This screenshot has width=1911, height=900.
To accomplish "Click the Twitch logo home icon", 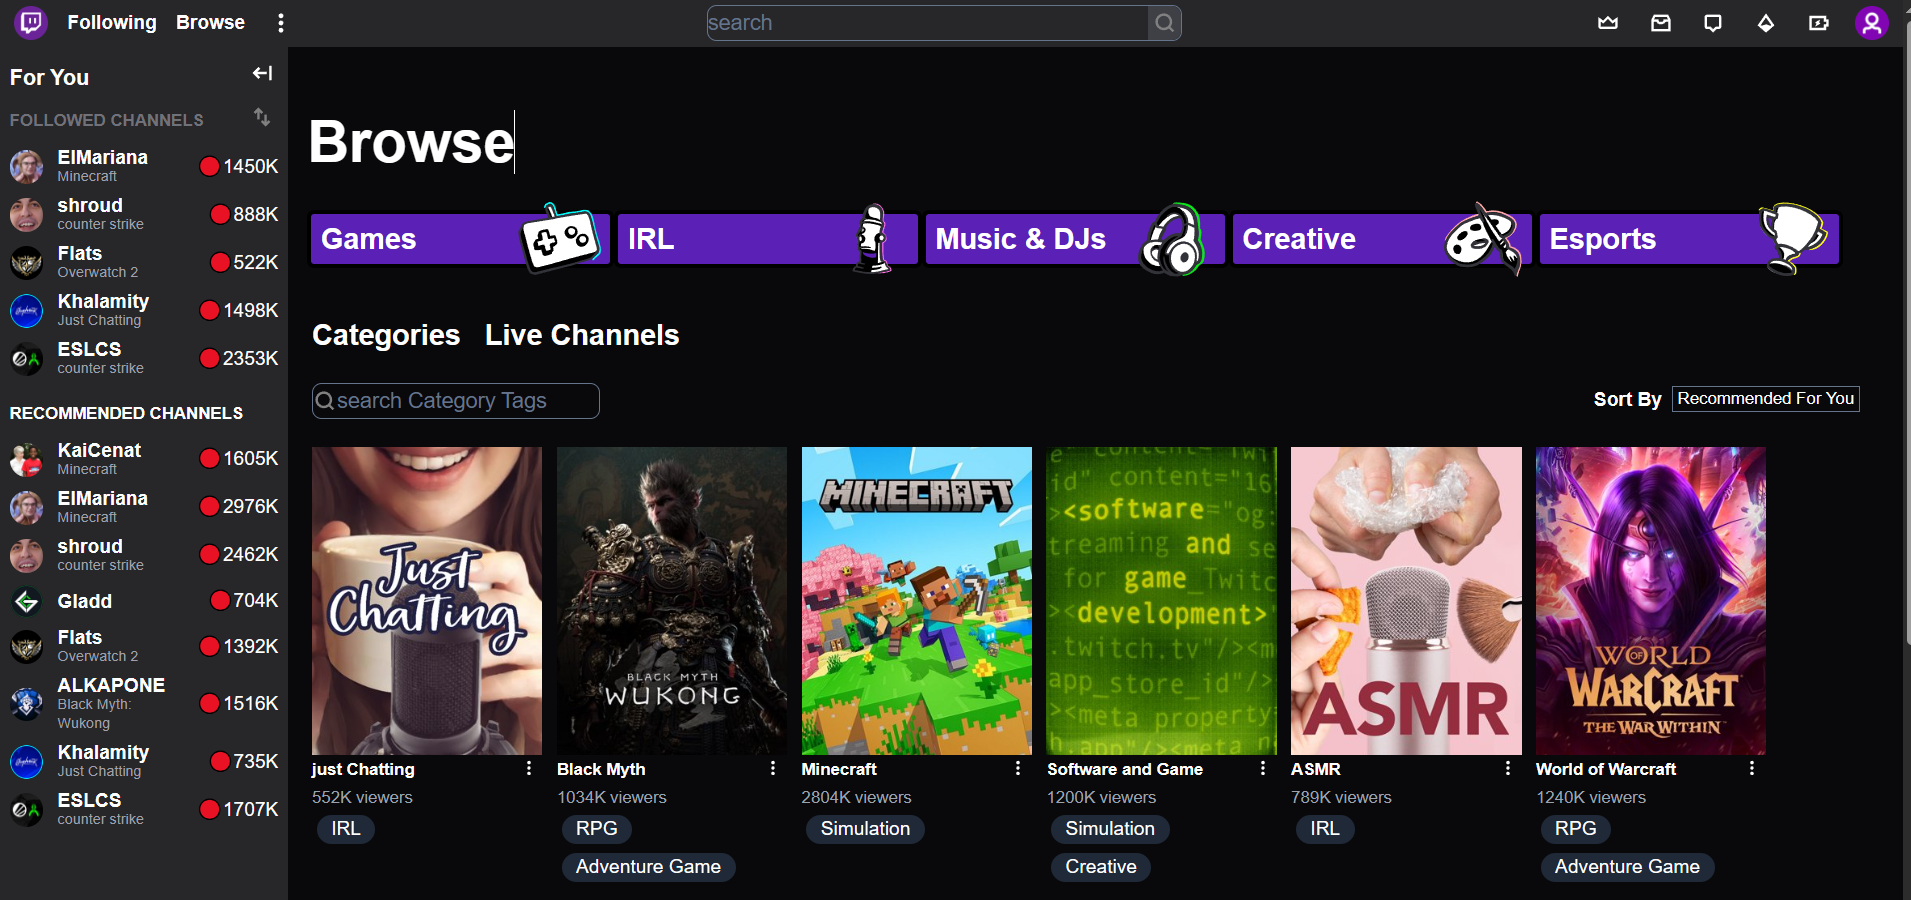I will tap(31, 22).
